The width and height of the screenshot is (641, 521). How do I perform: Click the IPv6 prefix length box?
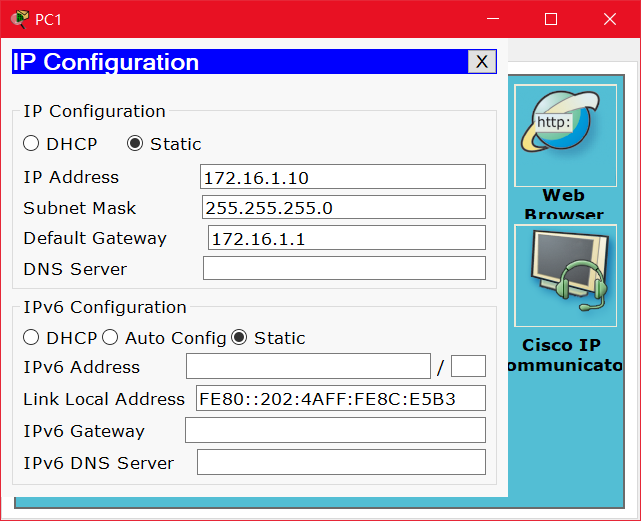pos(468,366)
